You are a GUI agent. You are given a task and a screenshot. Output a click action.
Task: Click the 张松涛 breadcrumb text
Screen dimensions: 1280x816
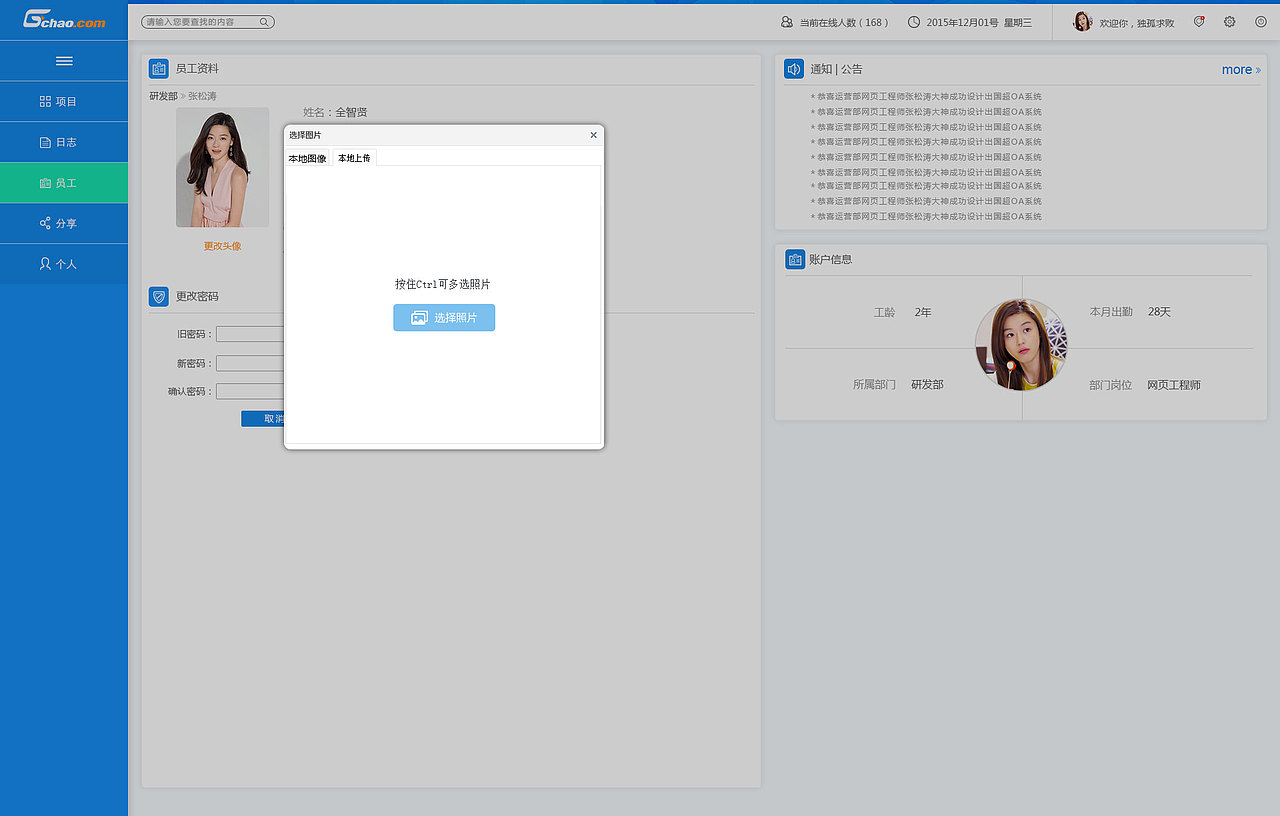tap(202, 96)
